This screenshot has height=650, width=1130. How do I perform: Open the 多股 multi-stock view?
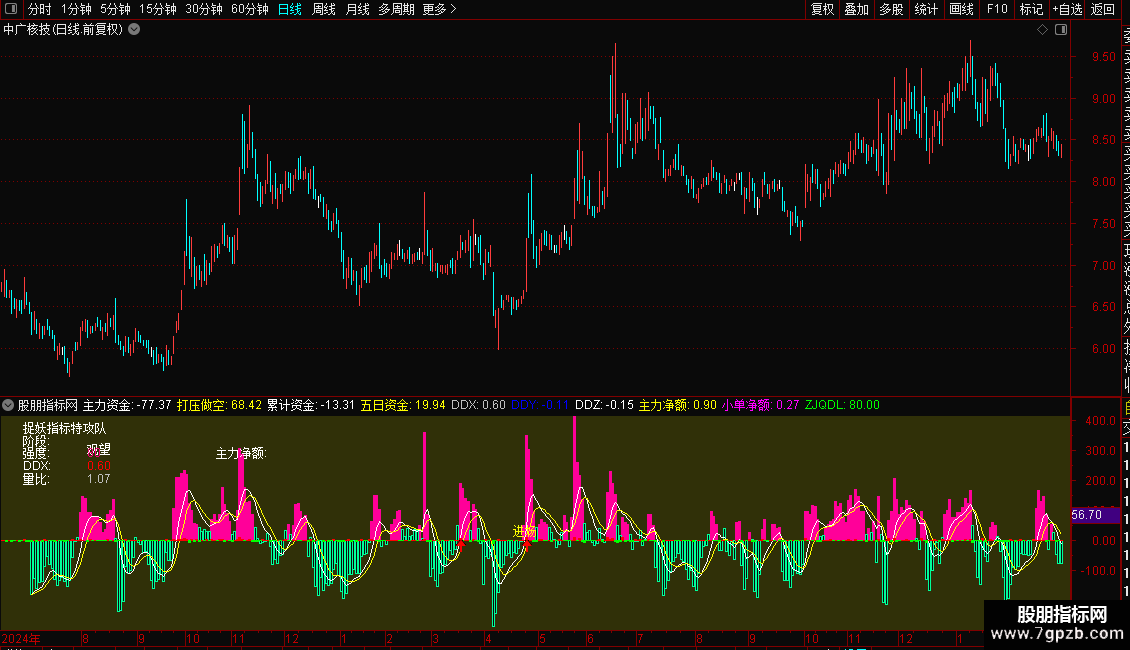click(x=891, y=10)
